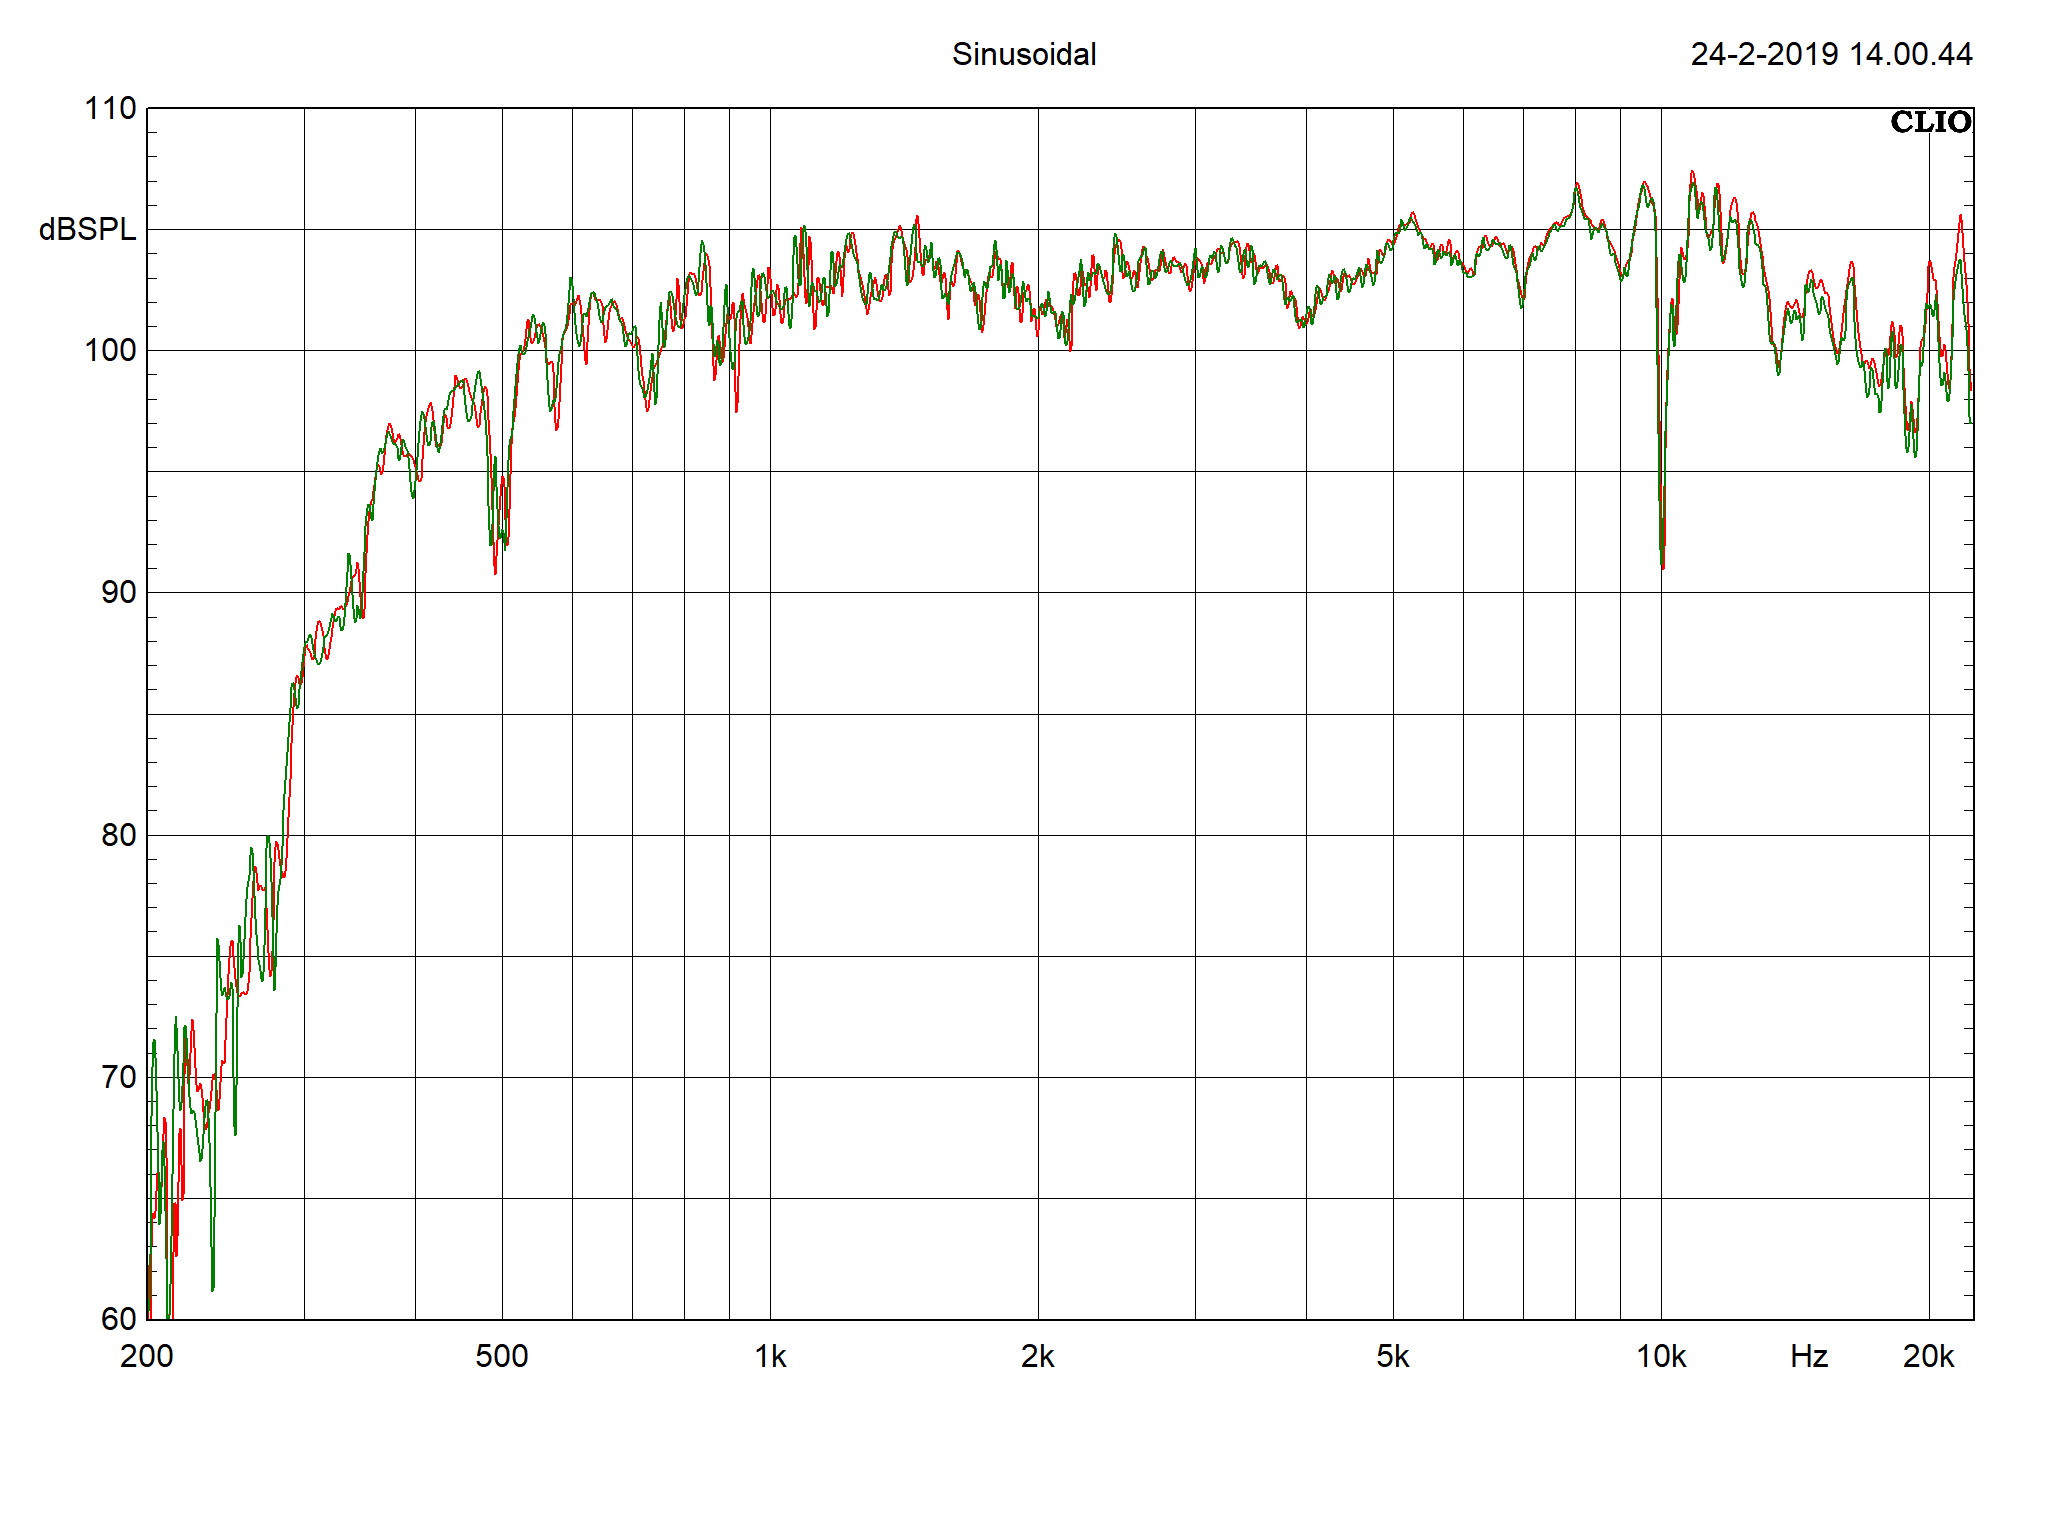Click the 110 y-axis value
Viewport: 2048px width, 1536px height.
110,108
